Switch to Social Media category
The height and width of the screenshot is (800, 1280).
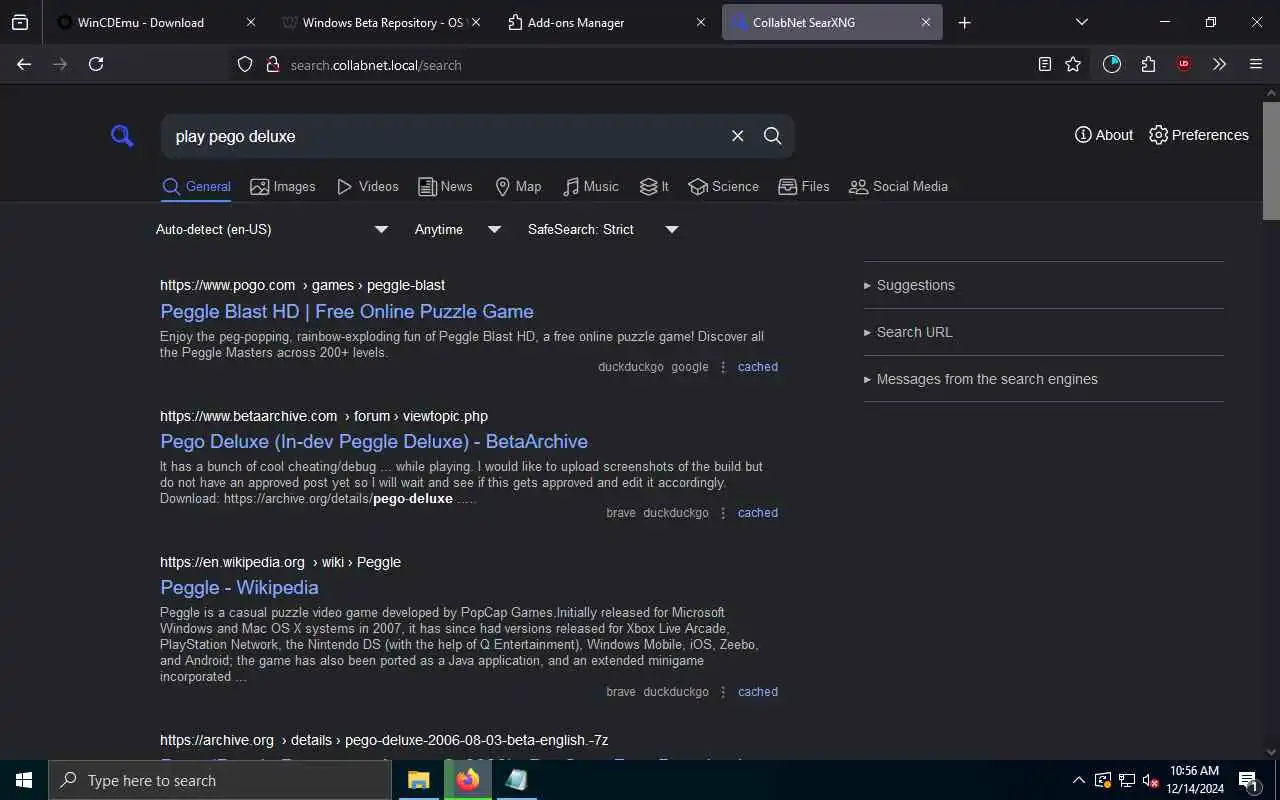pos(898,187)
